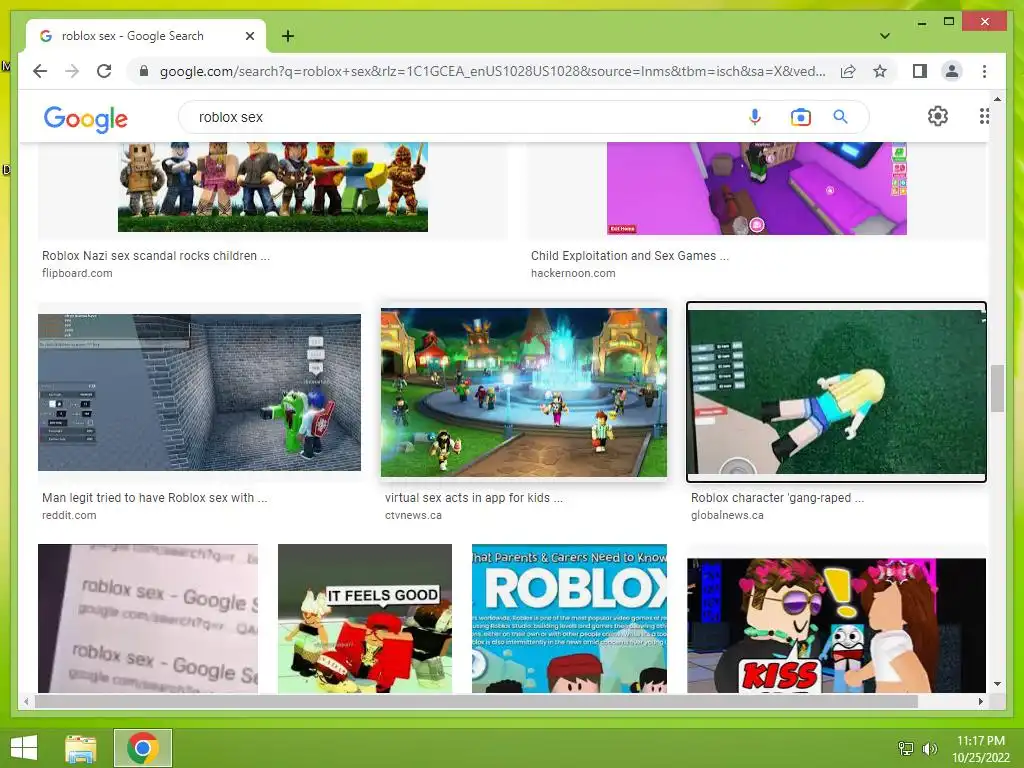Viewport: 1024px width, 768px height.
Task: Click the vertical scrollbar up arrow
Action: [997, 99]
